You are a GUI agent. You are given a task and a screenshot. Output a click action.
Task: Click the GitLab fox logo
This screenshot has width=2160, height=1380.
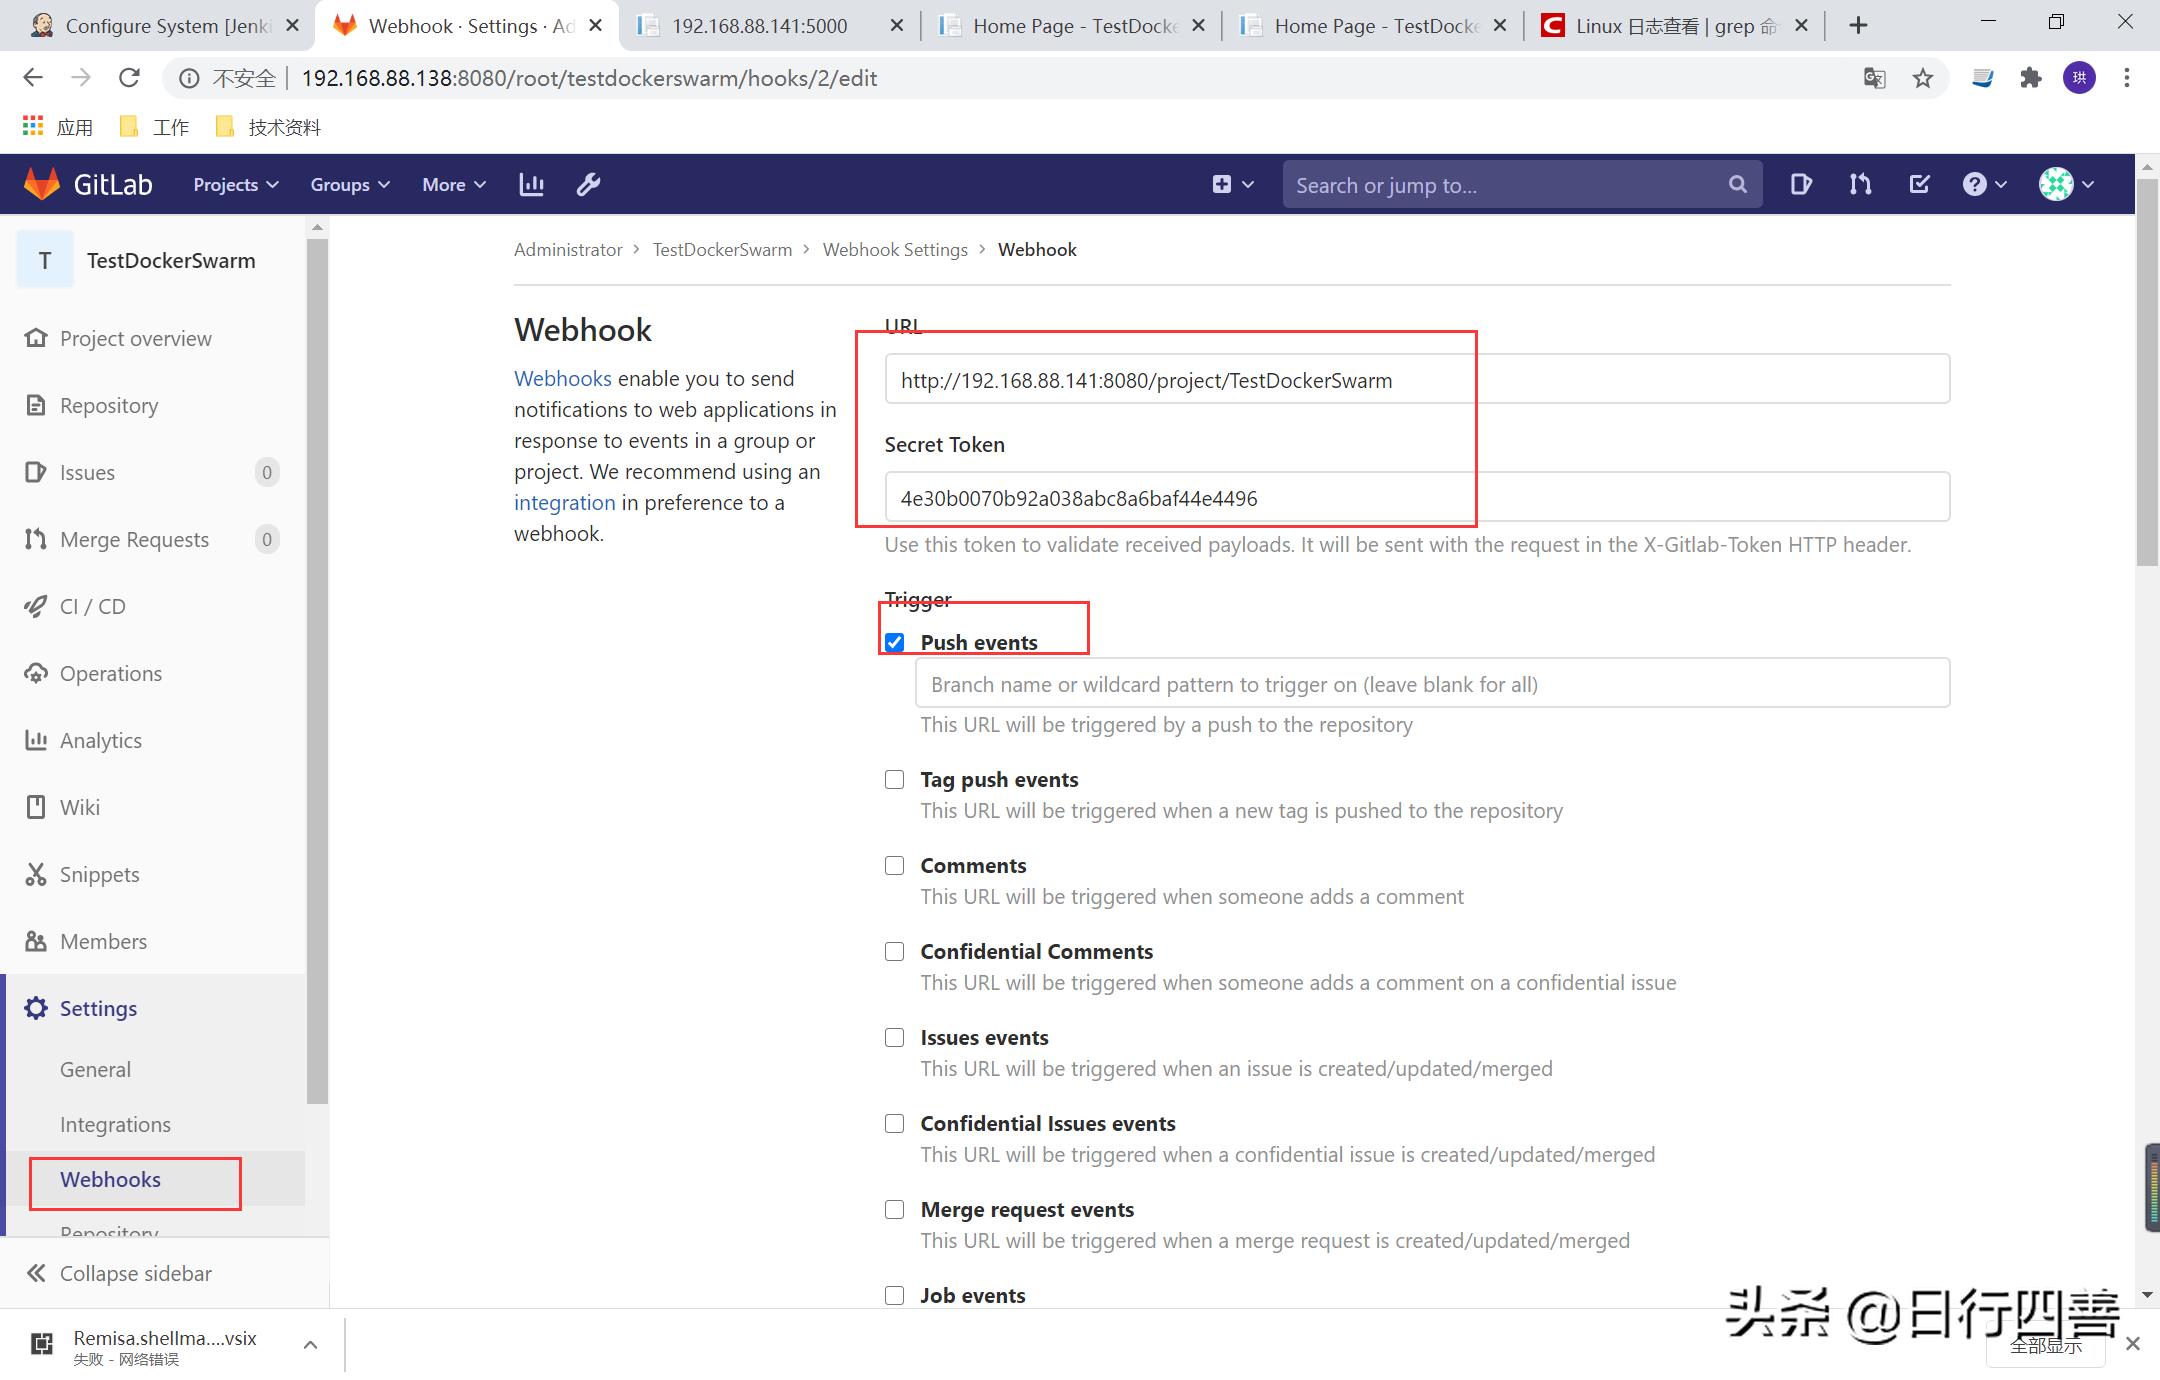[x=42, y=184]
